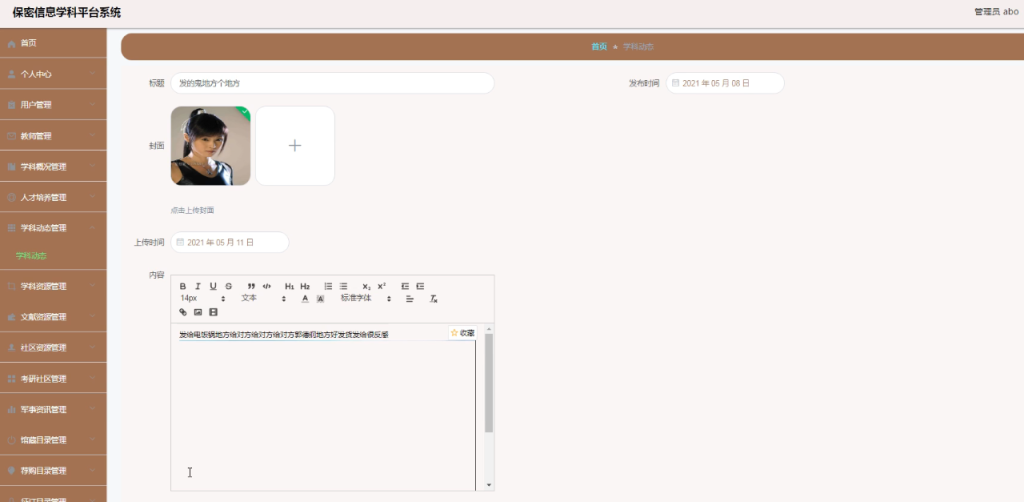Insert an image into the content editor

[198, 312]
